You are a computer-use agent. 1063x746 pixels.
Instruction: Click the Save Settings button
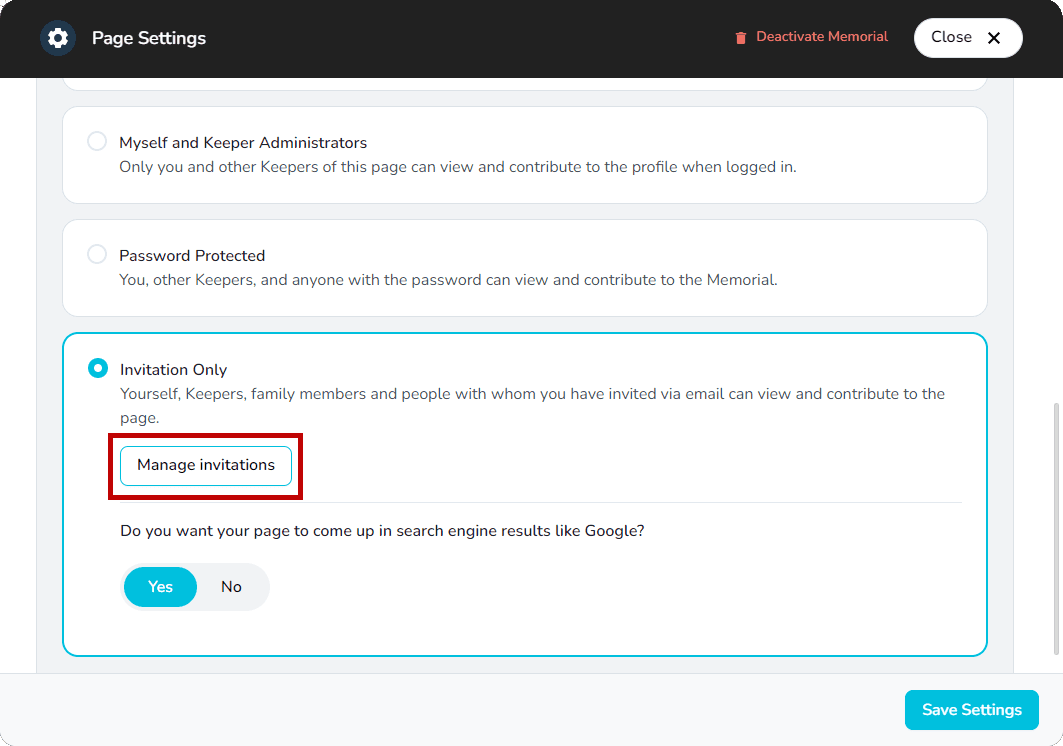[971, 709]
